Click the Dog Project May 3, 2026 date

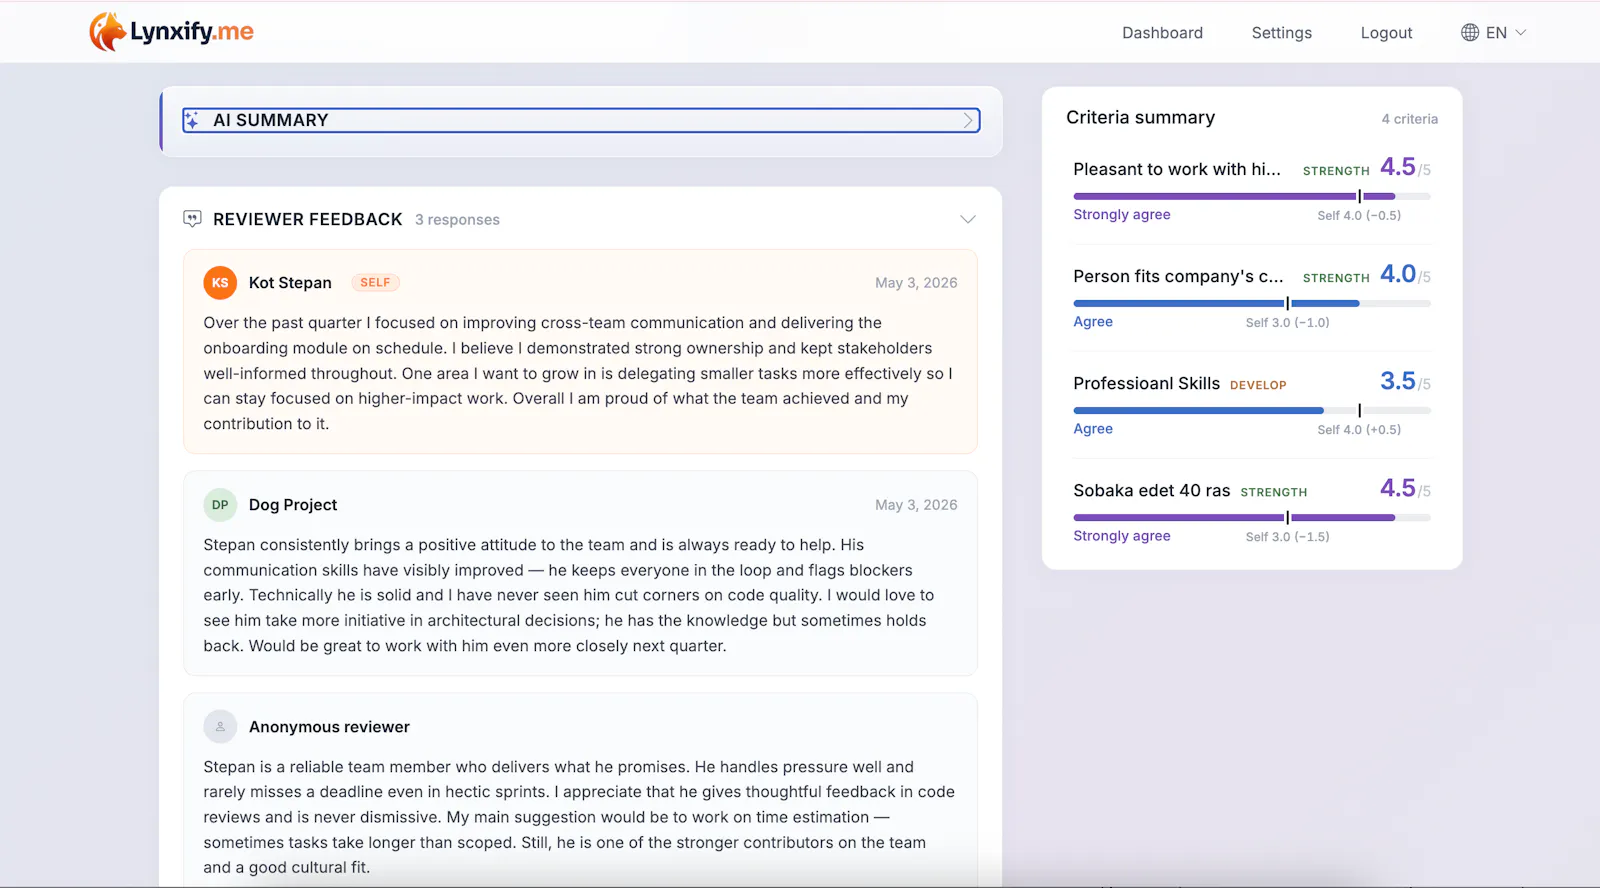[x=916, y=505]
